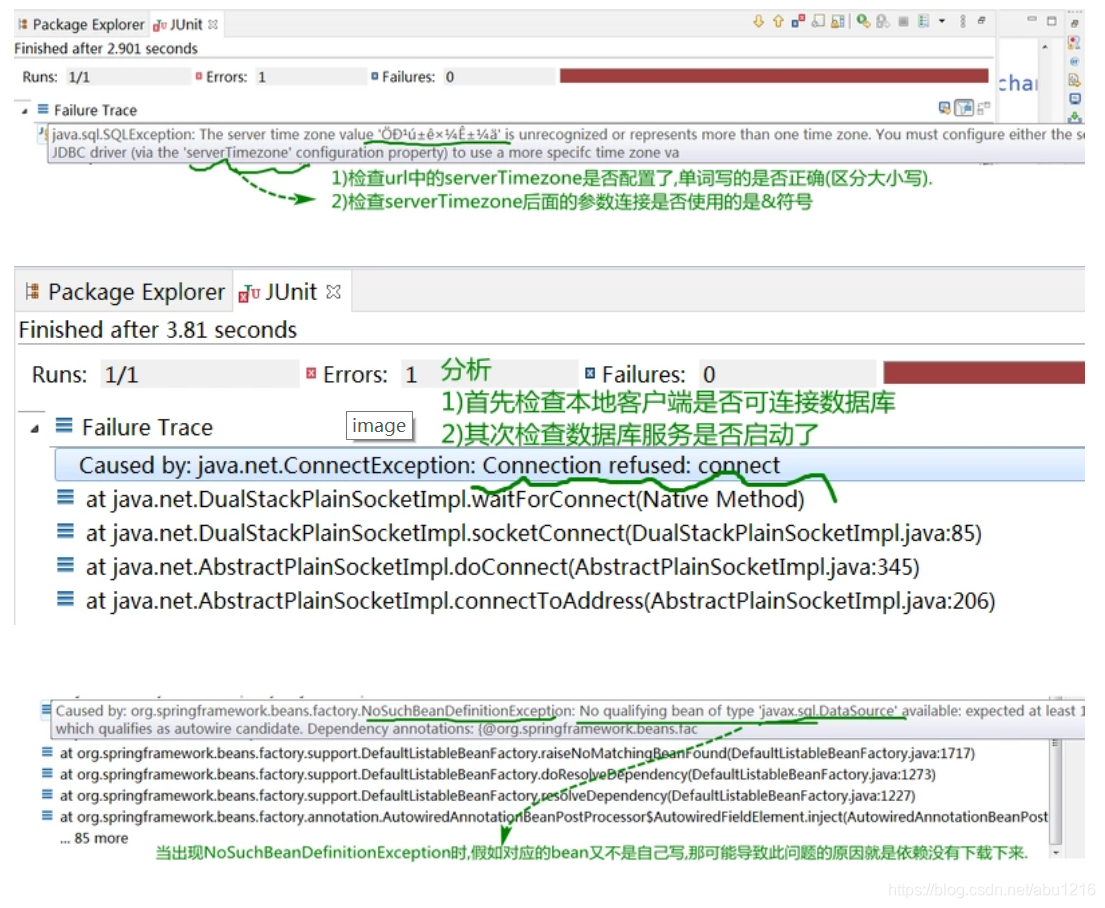
Task: Click the Stop JUnit Test Run square
Action: pyautogui.click(x=903, y=21)
